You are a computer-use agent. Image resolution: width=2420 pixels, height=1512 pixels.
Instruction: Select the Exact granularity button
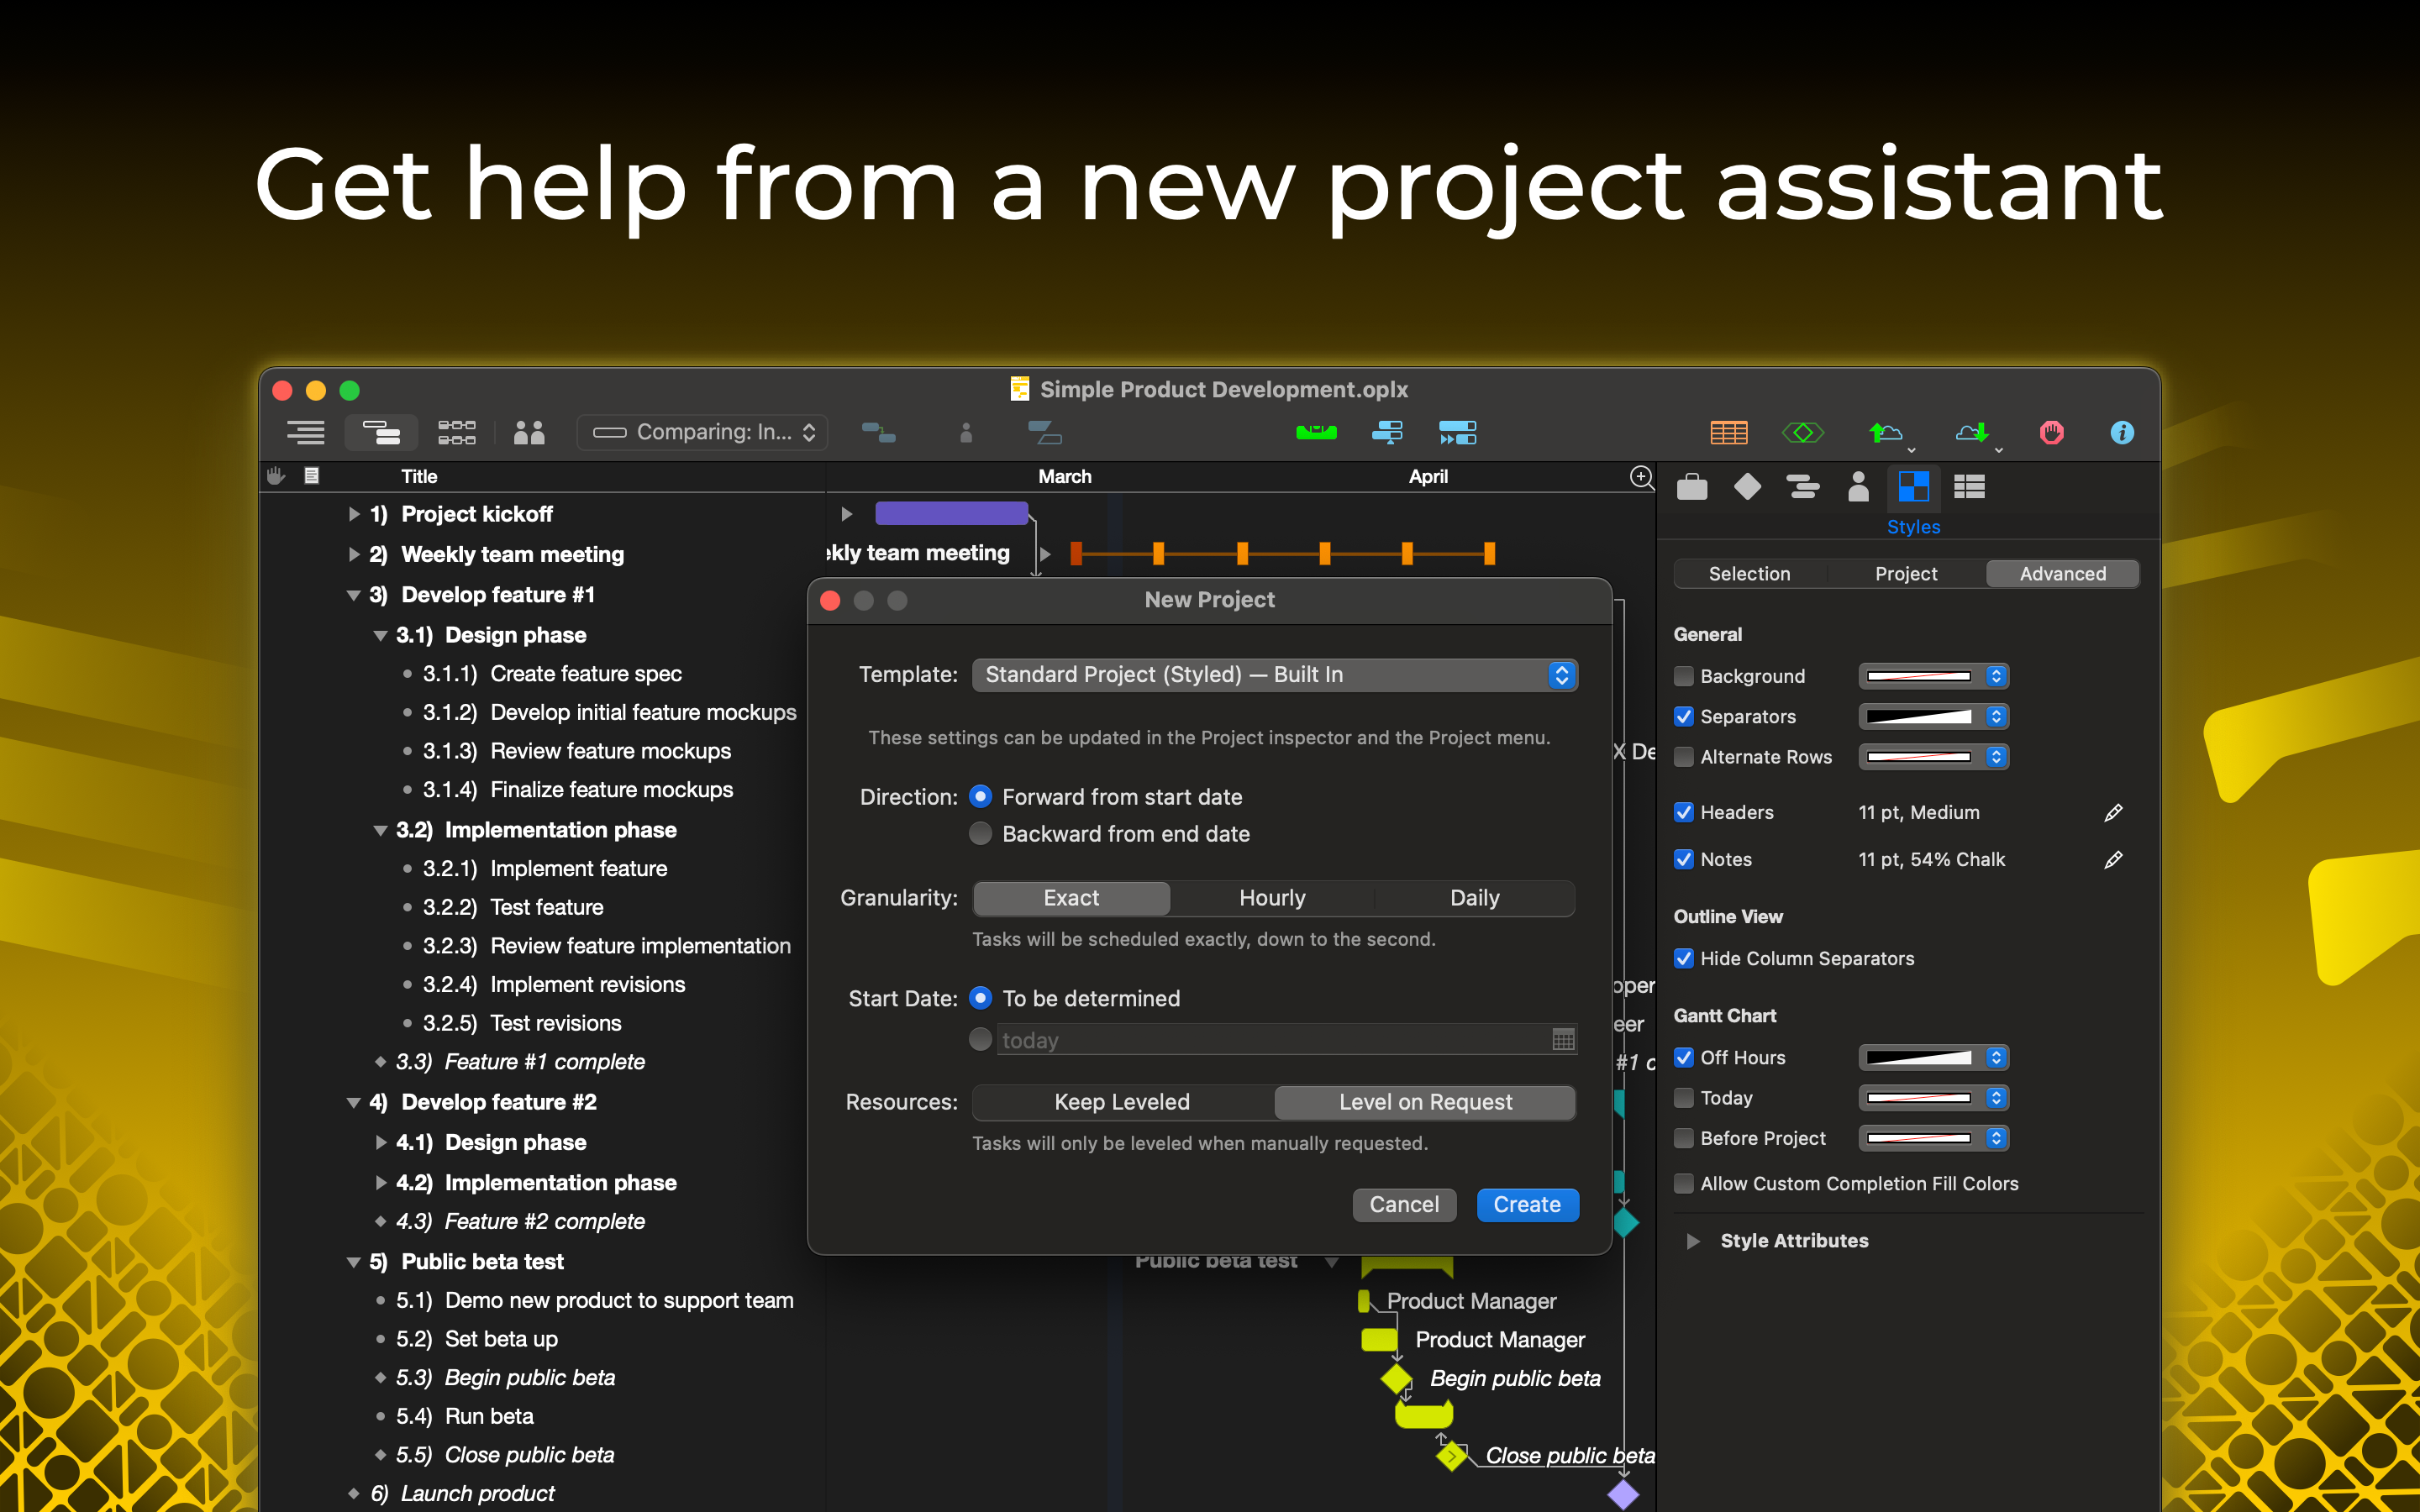tap(1071, 898)
